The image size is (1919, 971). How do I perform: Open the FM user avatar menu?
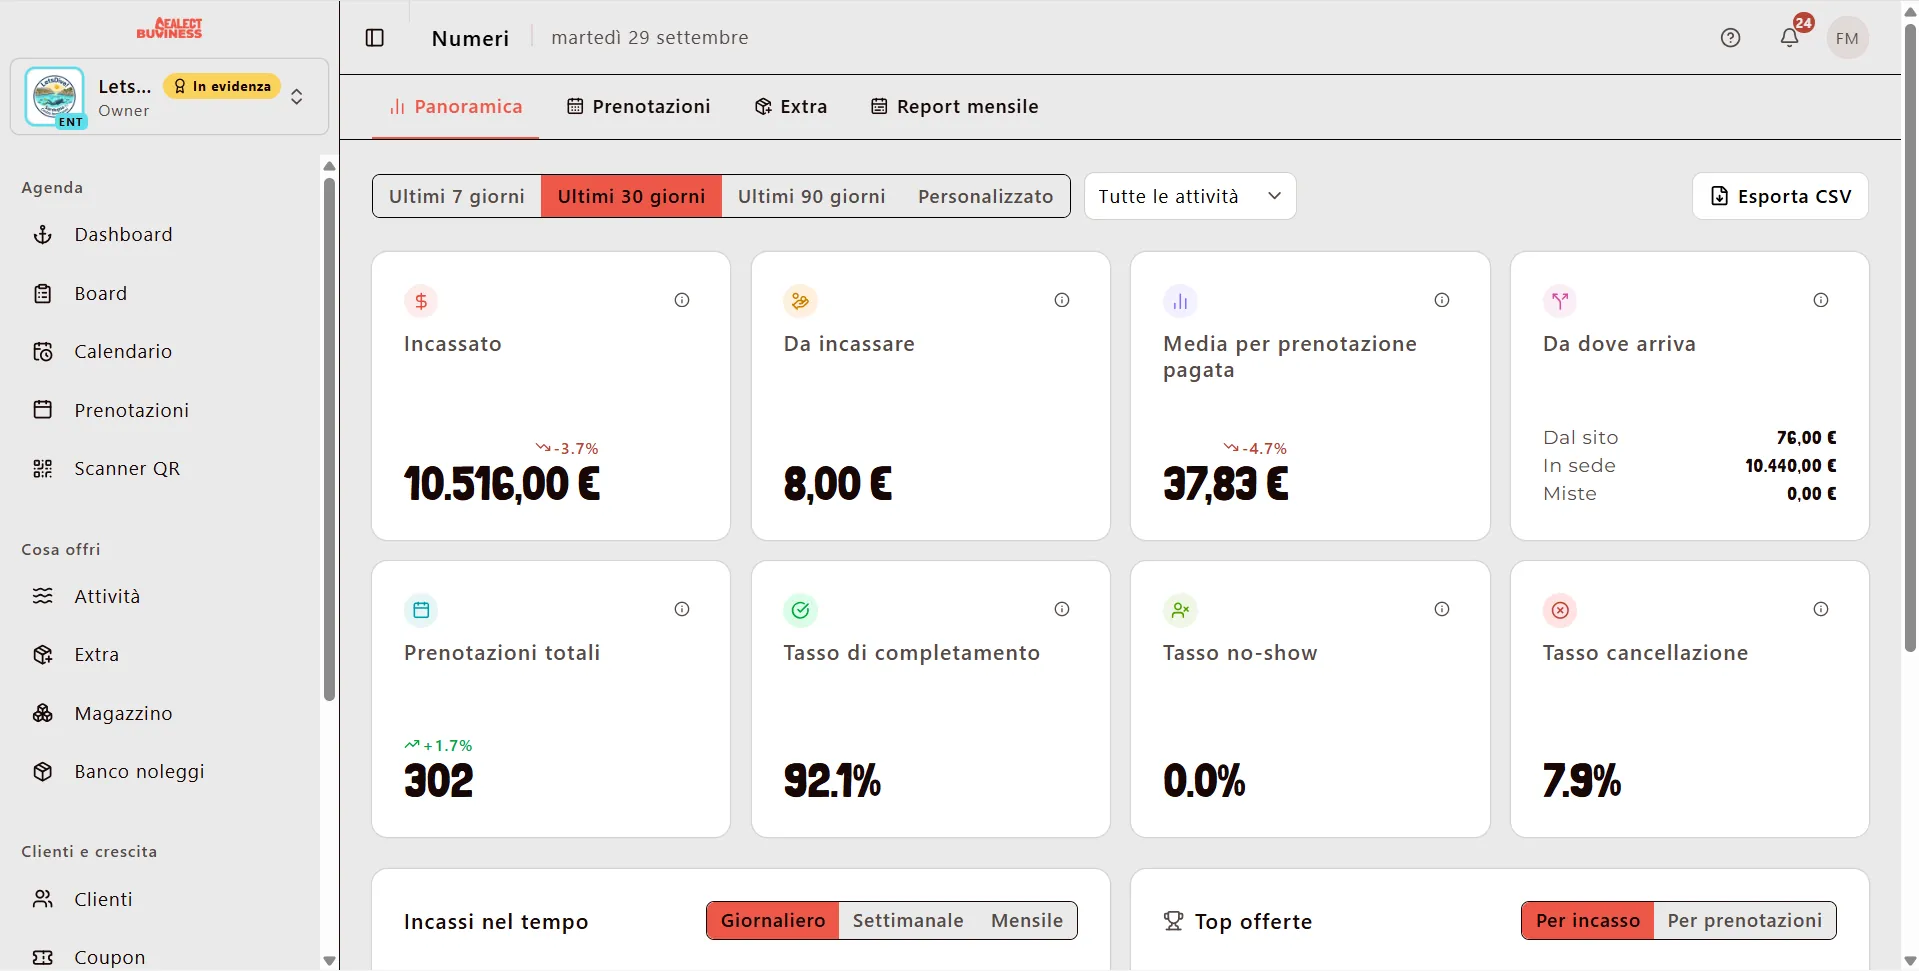coord(1847,38)
